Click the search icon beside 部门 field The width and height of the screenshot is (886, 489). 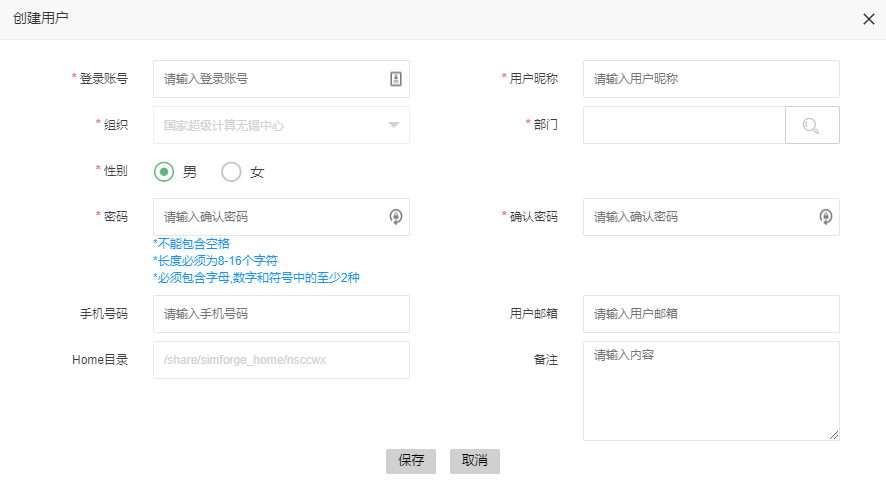pos(812,125)
